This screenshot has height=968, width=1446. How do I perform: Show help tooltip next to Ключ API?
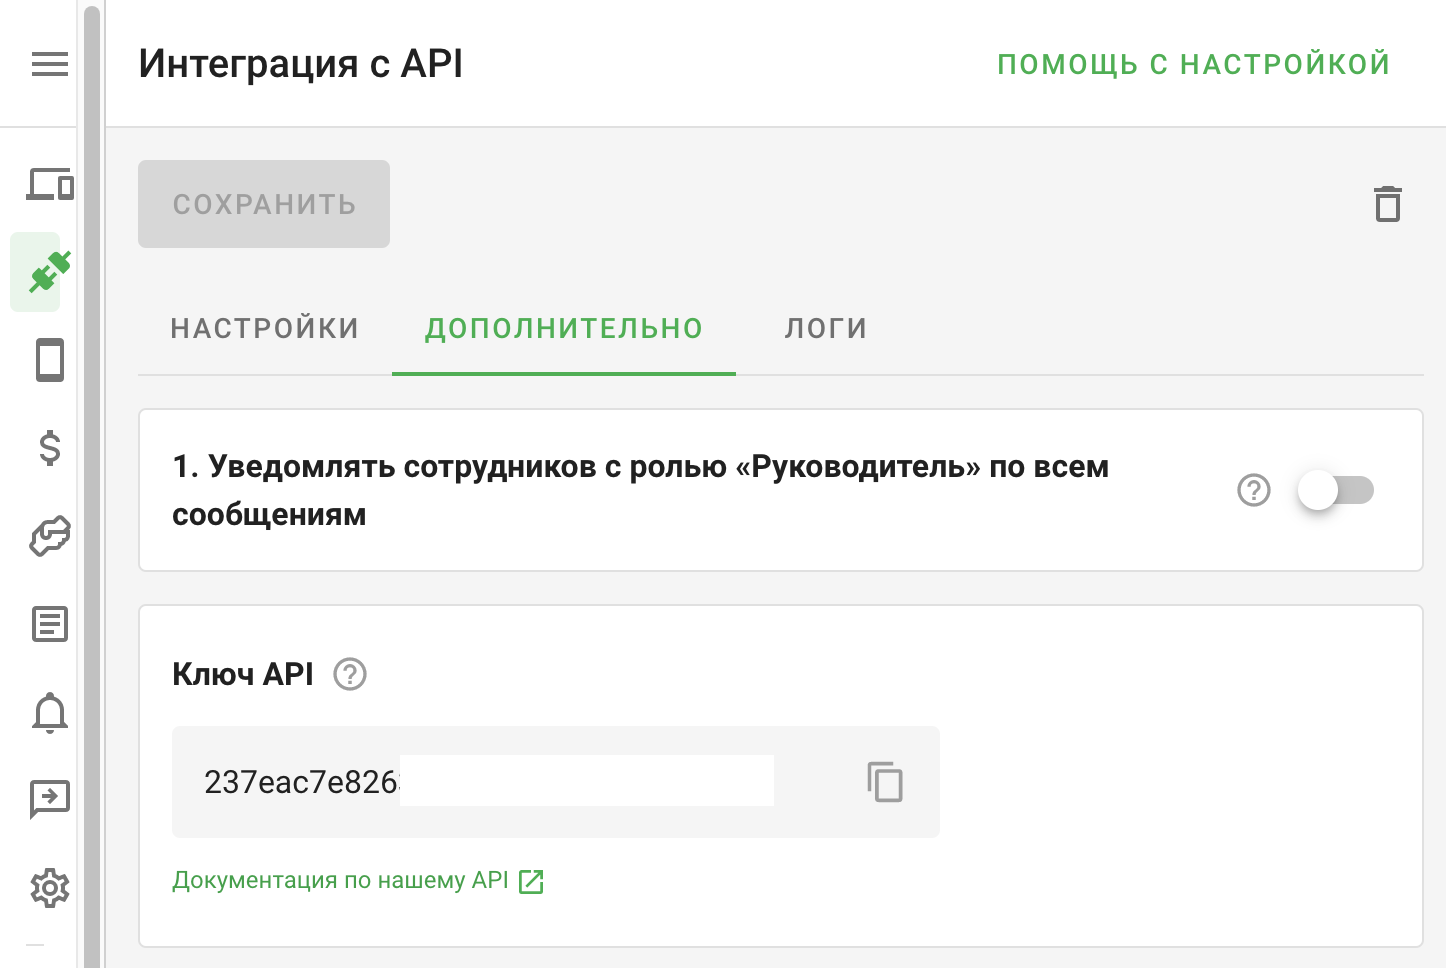(350, 674)
